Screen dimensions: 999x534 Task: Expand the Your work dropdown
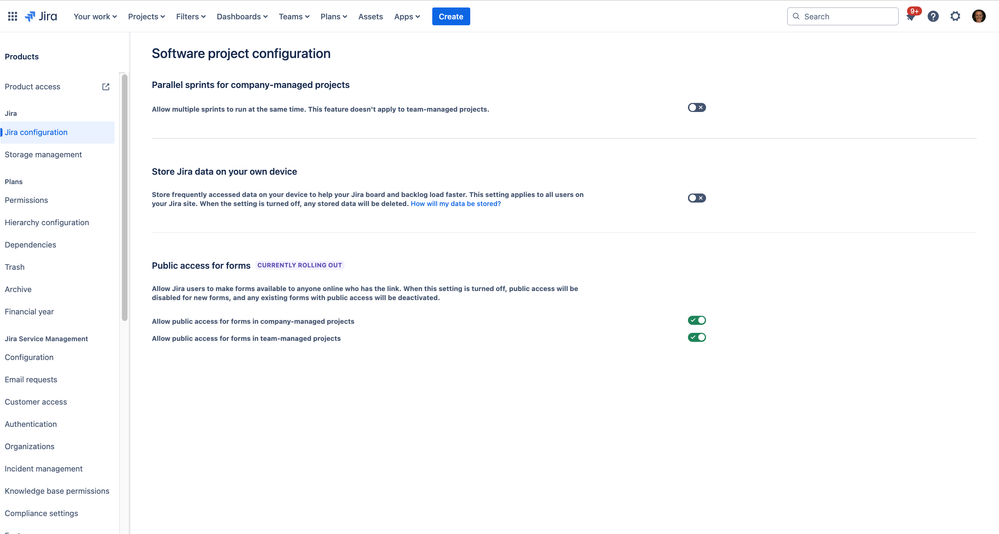tap(95, 17)
